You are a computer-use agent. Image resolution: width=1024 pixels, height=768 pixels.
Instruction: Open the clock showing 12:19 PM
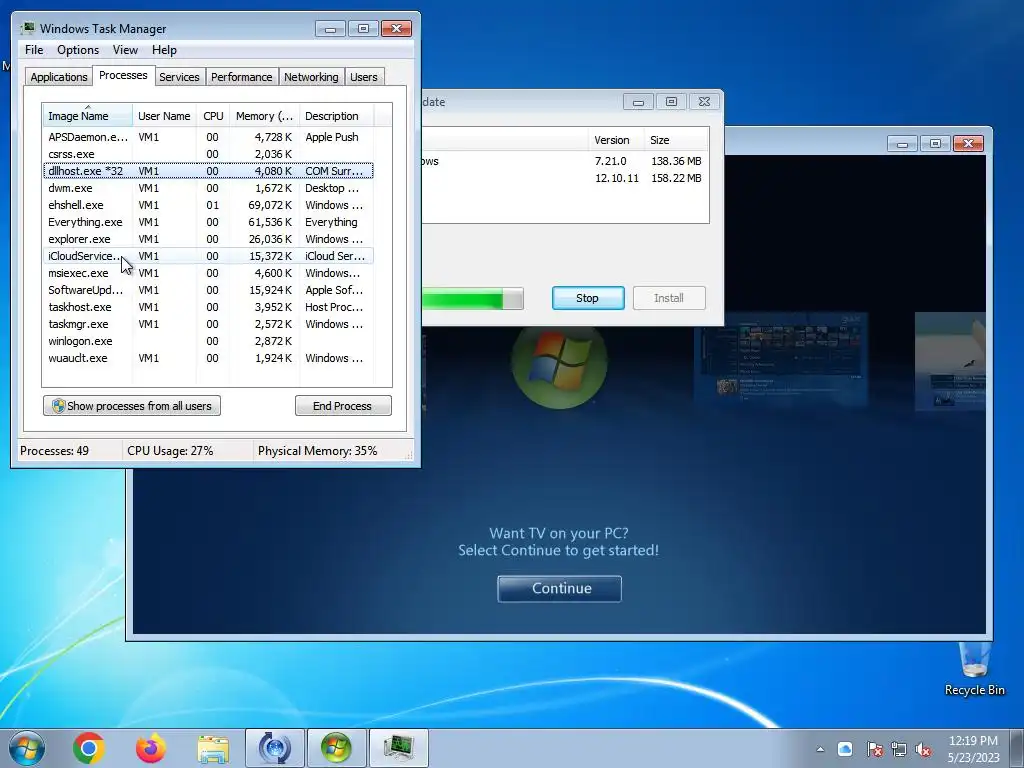[973, 748]
